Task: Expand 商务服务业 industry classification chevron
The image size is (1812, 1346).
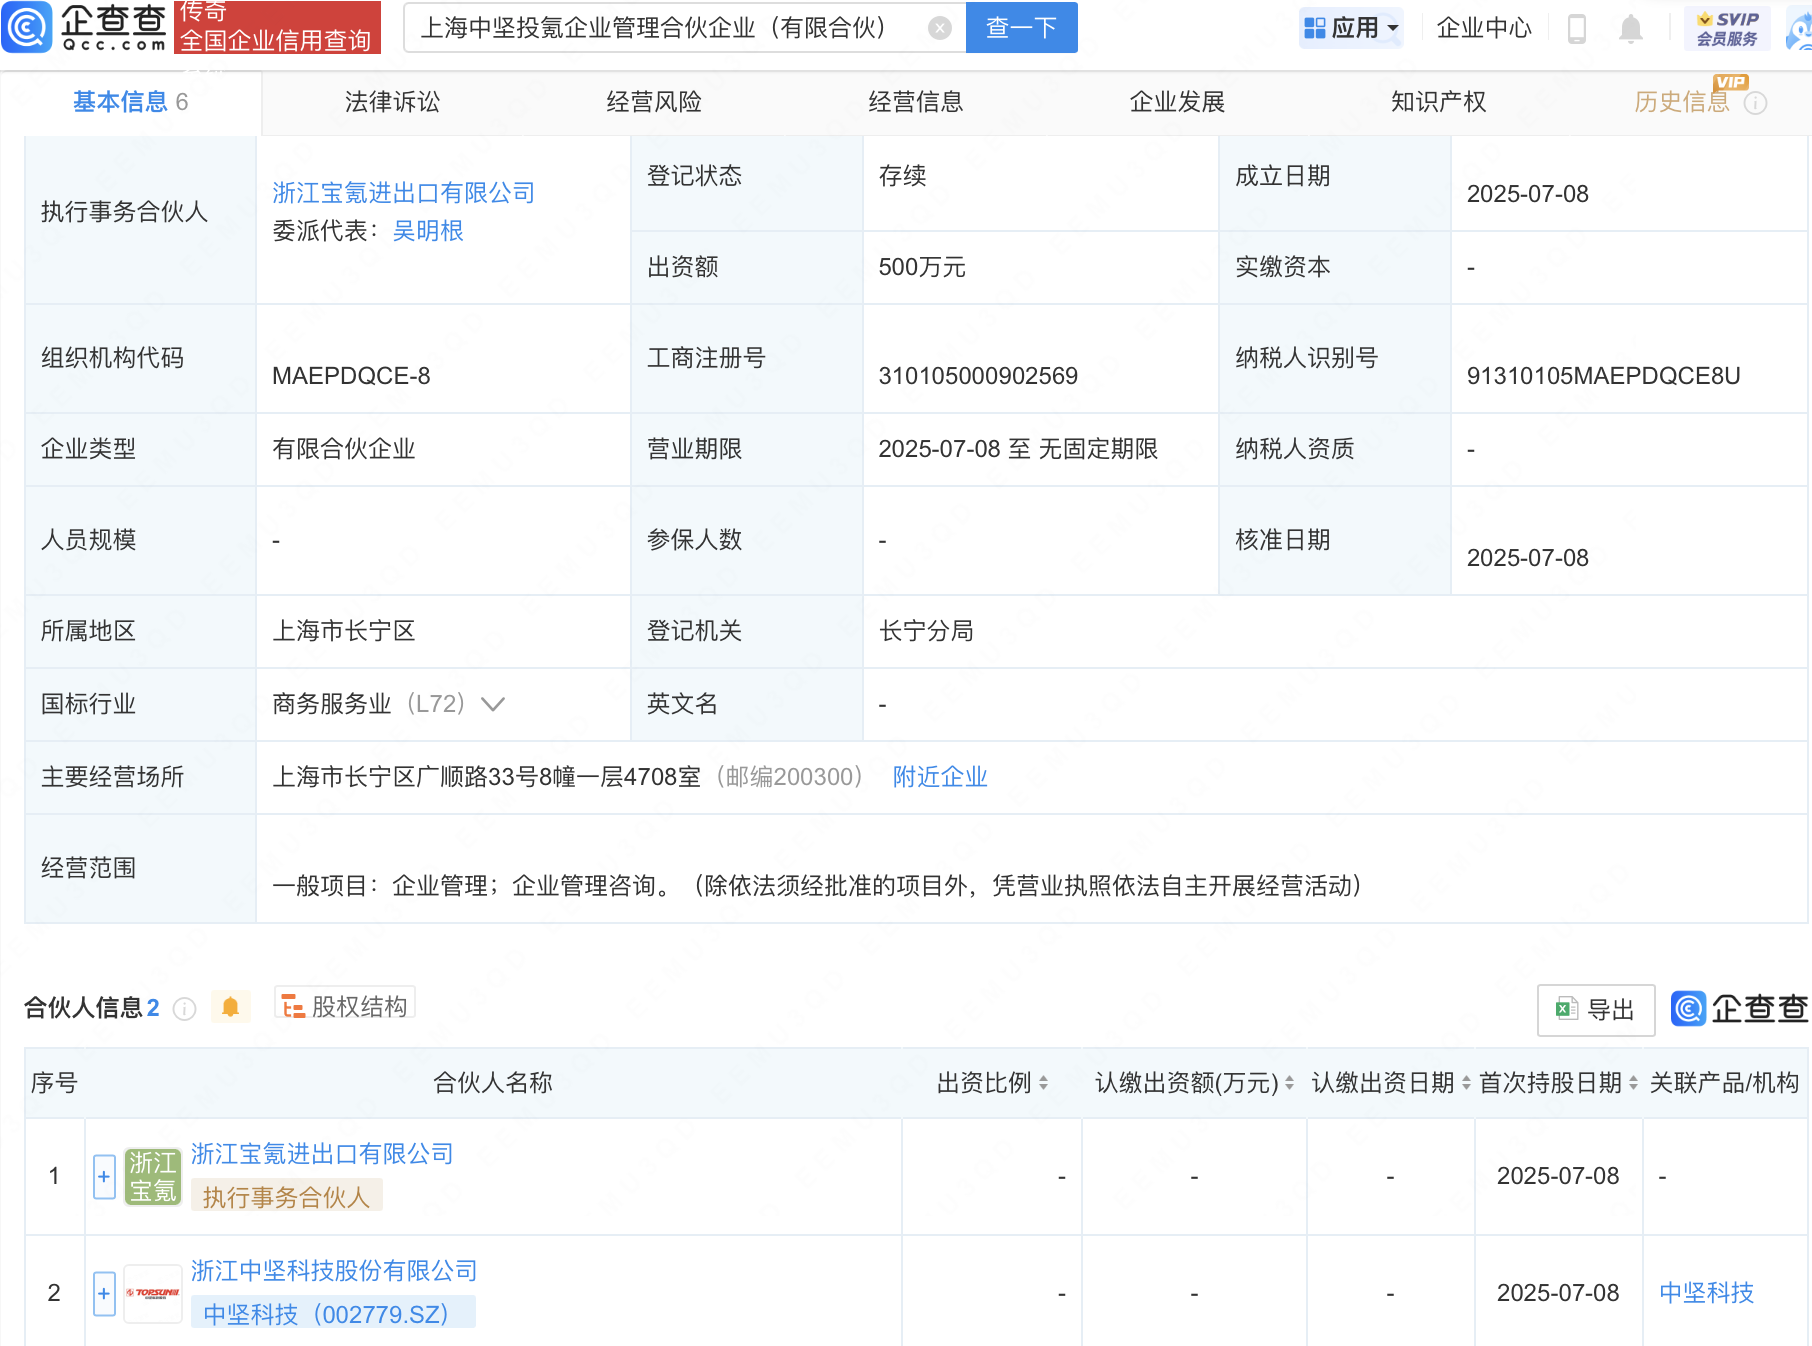Action: 493,704
